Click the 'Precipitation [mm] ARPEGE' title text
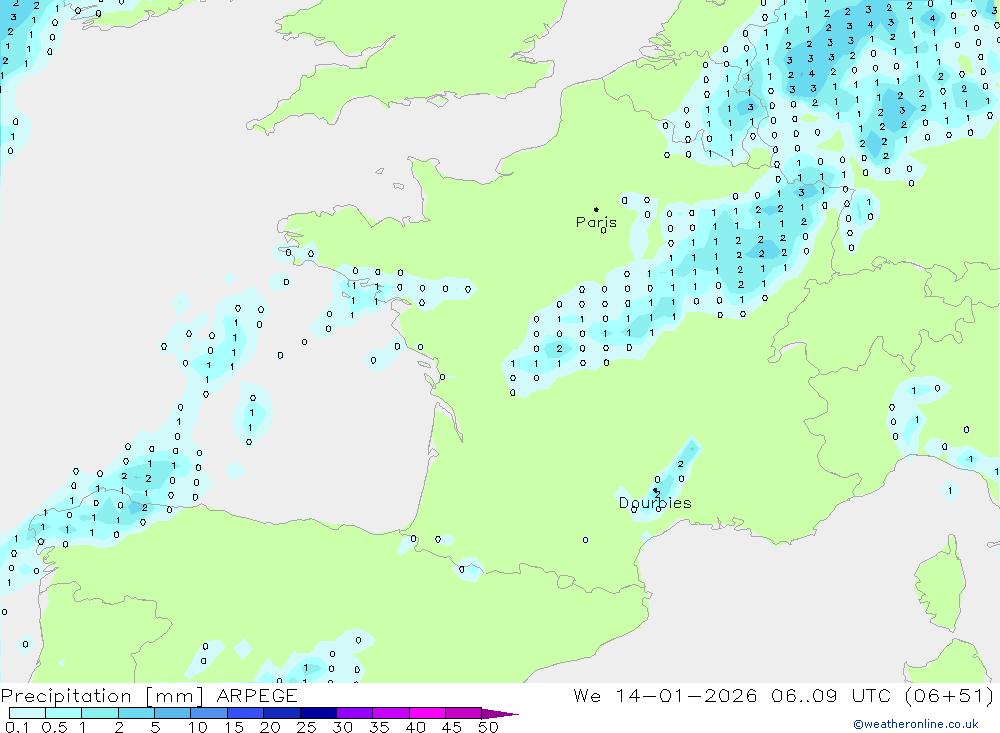 149,695
